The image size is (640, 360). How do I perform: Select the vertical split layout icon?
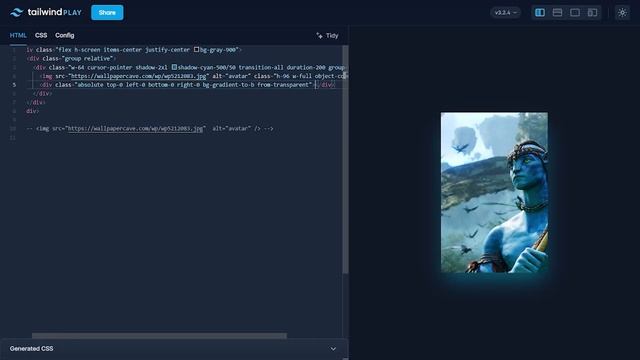pos(540,13)
